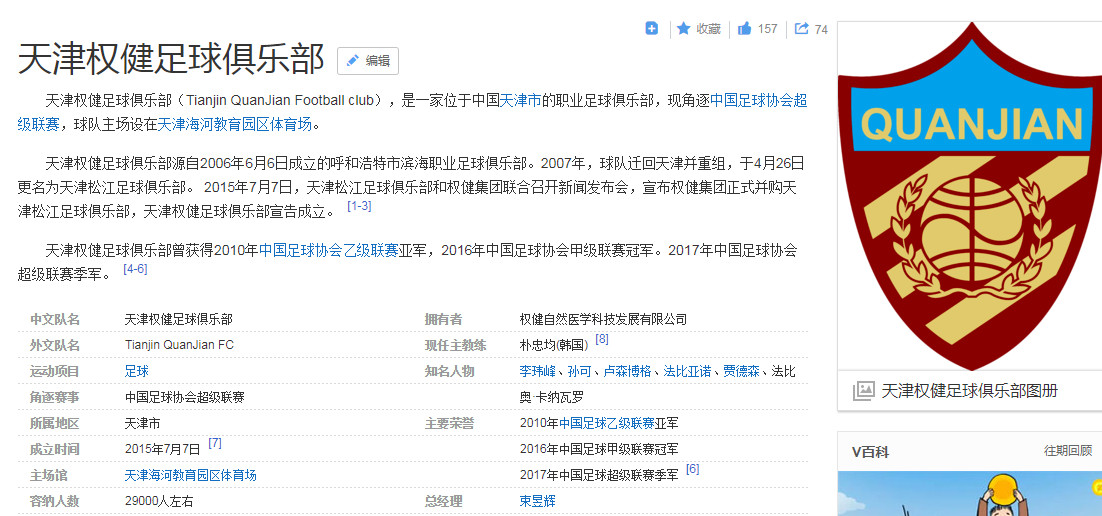Click the 主要荣誉 field label
The width and height of the screenshot is (1102, 516).
click(449, 423)
